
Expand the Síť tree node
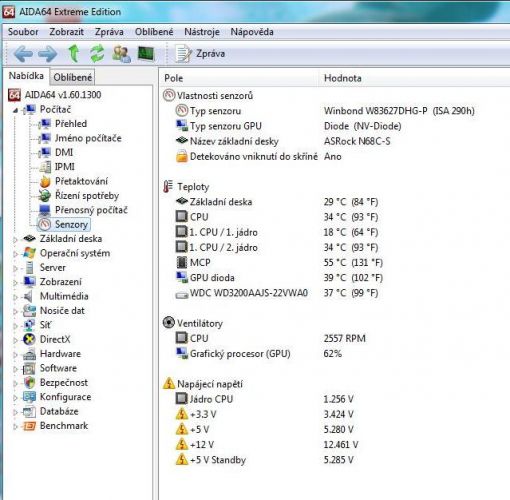pyautogui.click(x=15, y=326)
